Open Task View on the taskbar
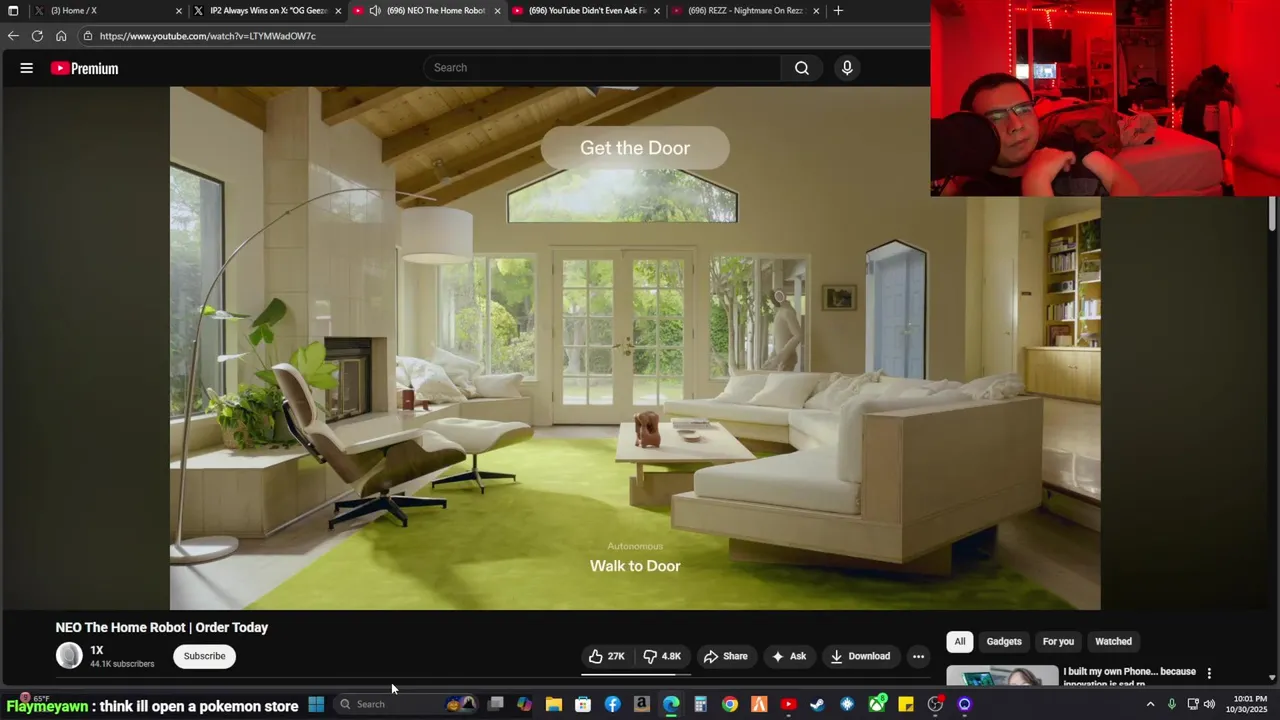The width and height of the screenshot is (1280, 720). (495, 704)
